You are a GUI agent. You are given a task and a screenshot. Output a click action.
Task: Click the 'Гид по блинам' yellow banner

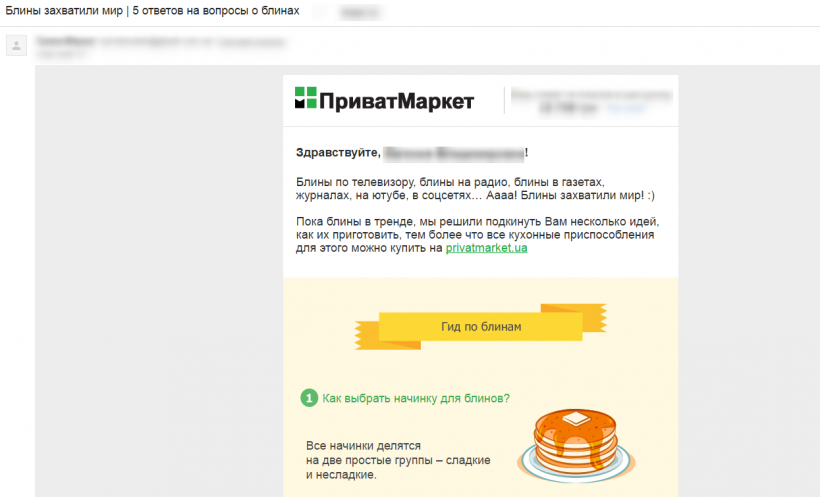click(481, 326)
